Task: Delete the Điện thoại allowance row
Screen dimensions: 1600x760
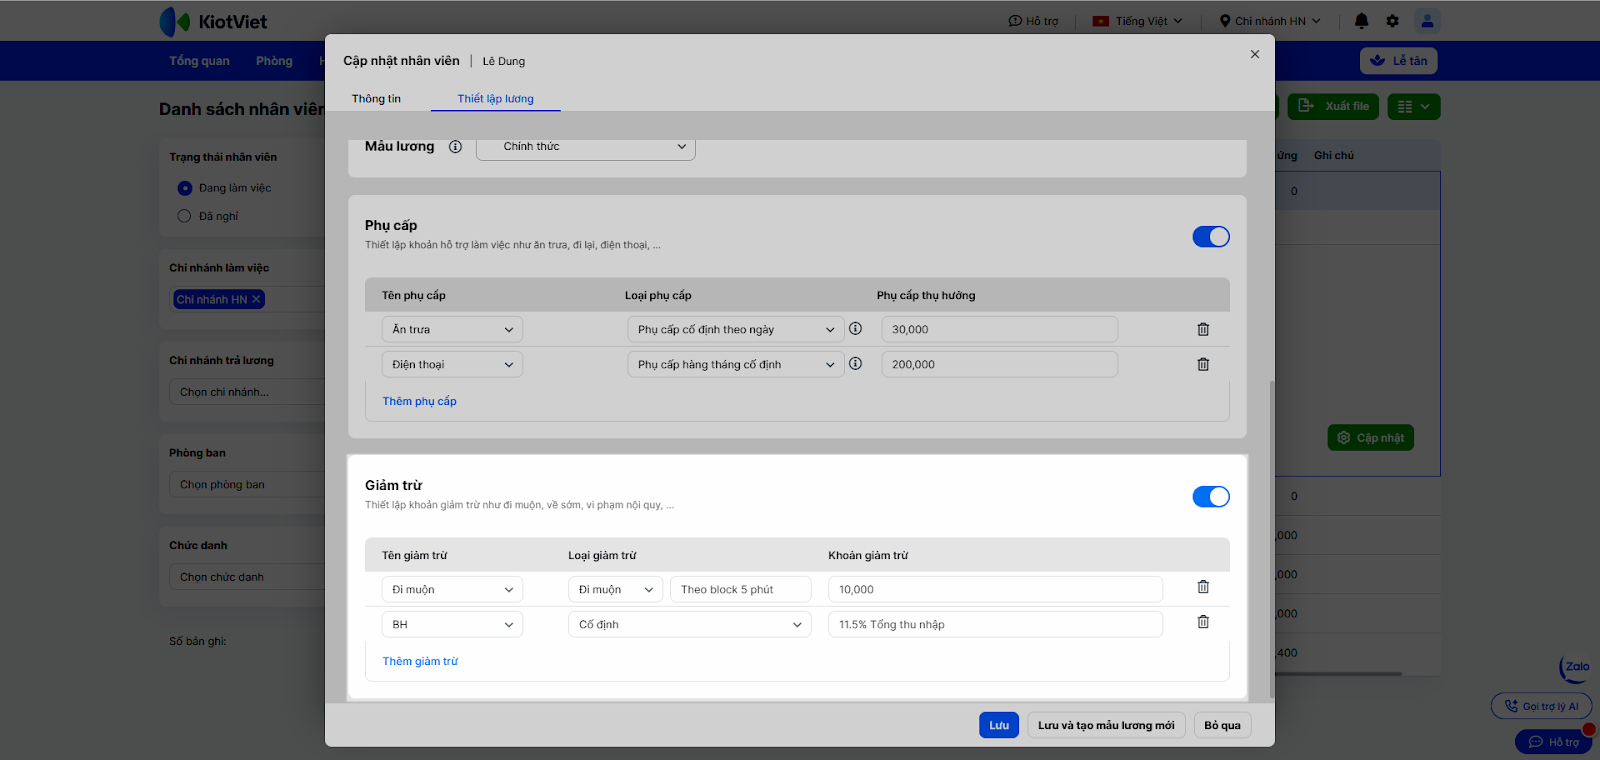Action: coord(1203,364)
